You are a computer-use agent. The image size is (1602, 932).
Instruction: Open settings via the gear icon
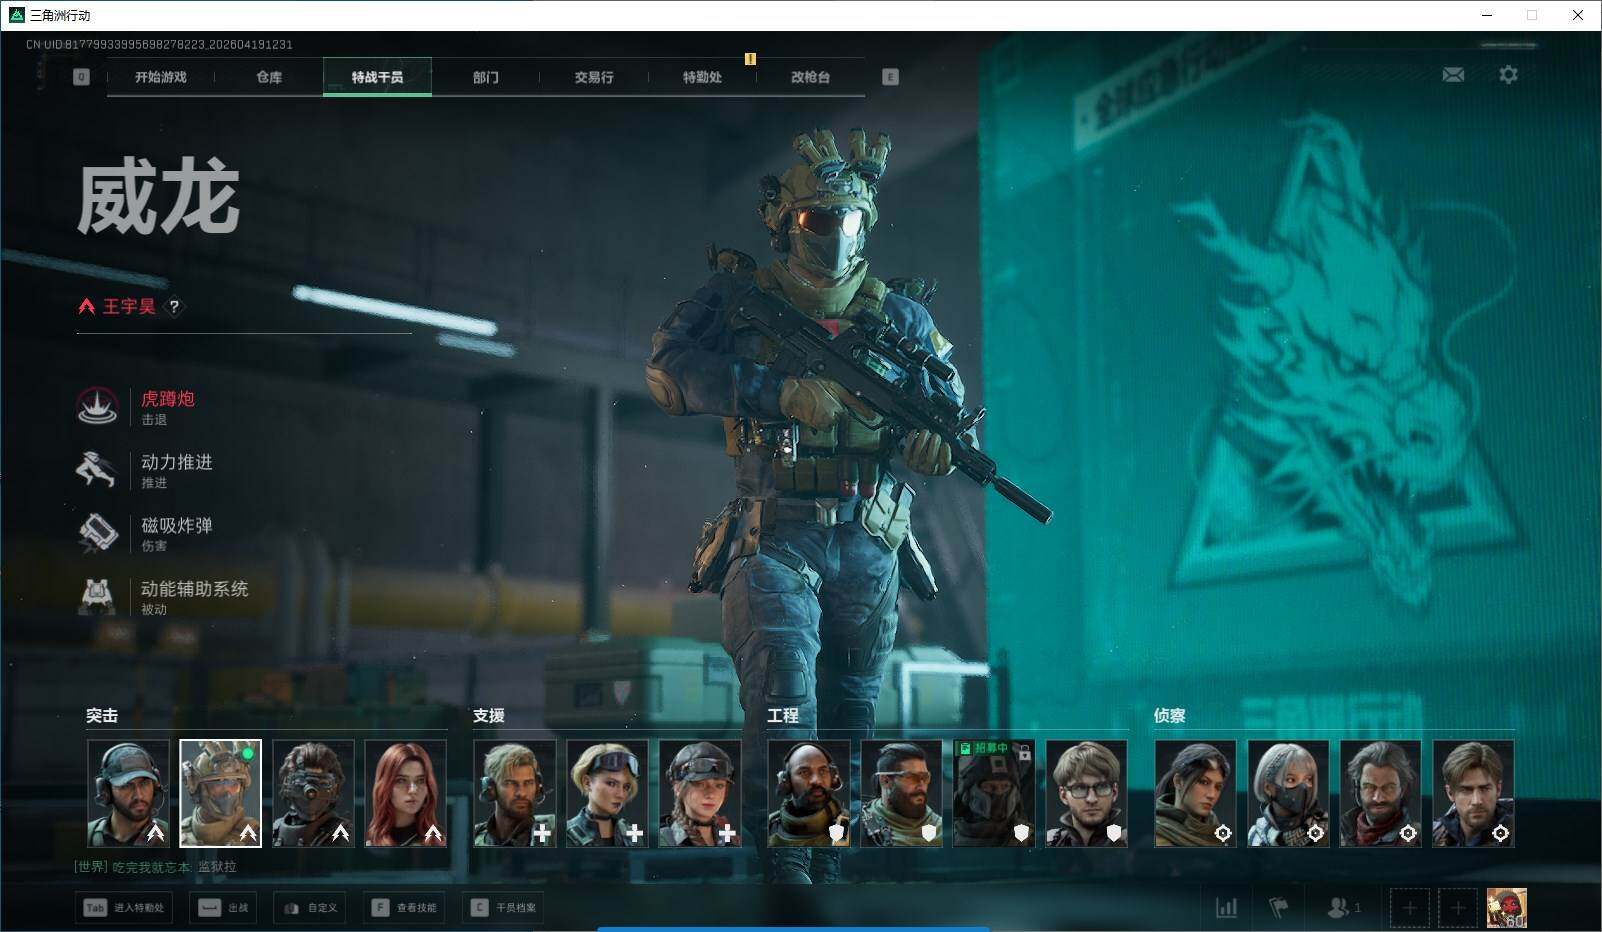[x=1508, y=75]
